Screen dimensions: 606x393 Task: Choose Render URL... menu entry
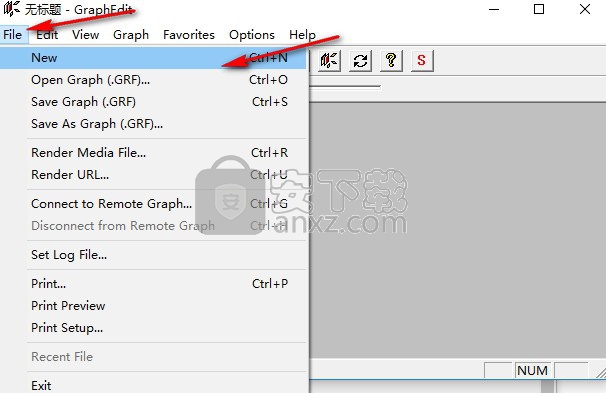point(153,175)
